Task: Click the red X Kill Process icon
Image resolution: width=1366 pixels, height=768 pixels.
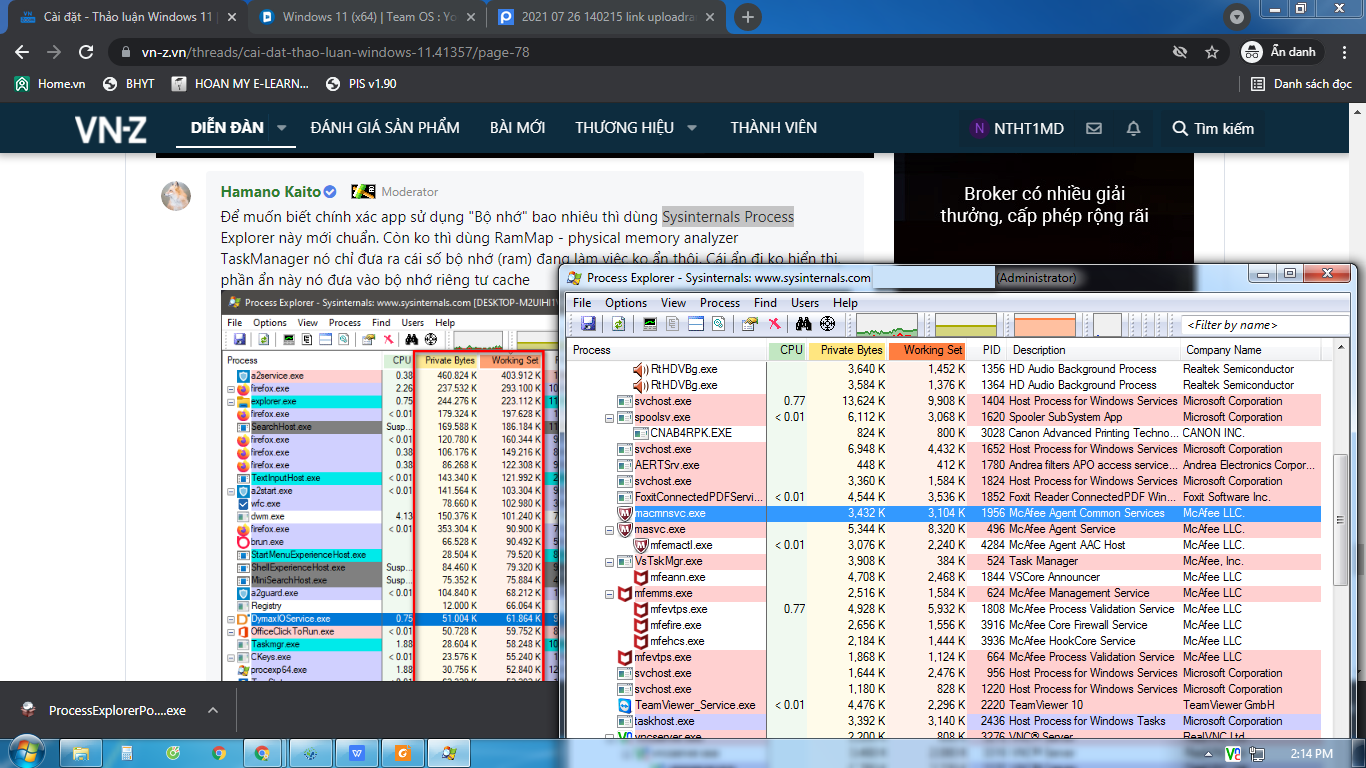Action: [774, 324]
